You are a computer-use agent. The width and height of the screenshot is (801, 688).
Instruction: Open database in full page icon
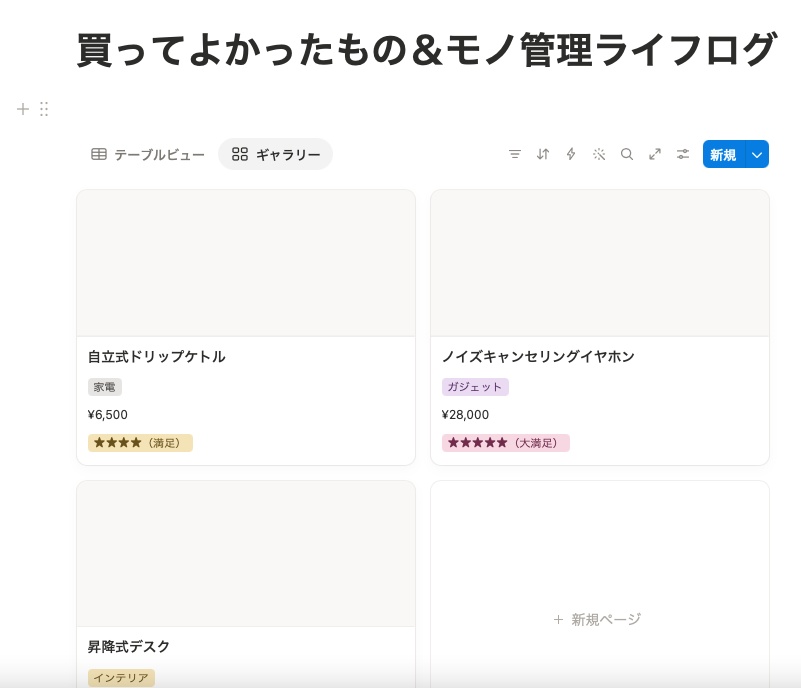pos(655,154)
